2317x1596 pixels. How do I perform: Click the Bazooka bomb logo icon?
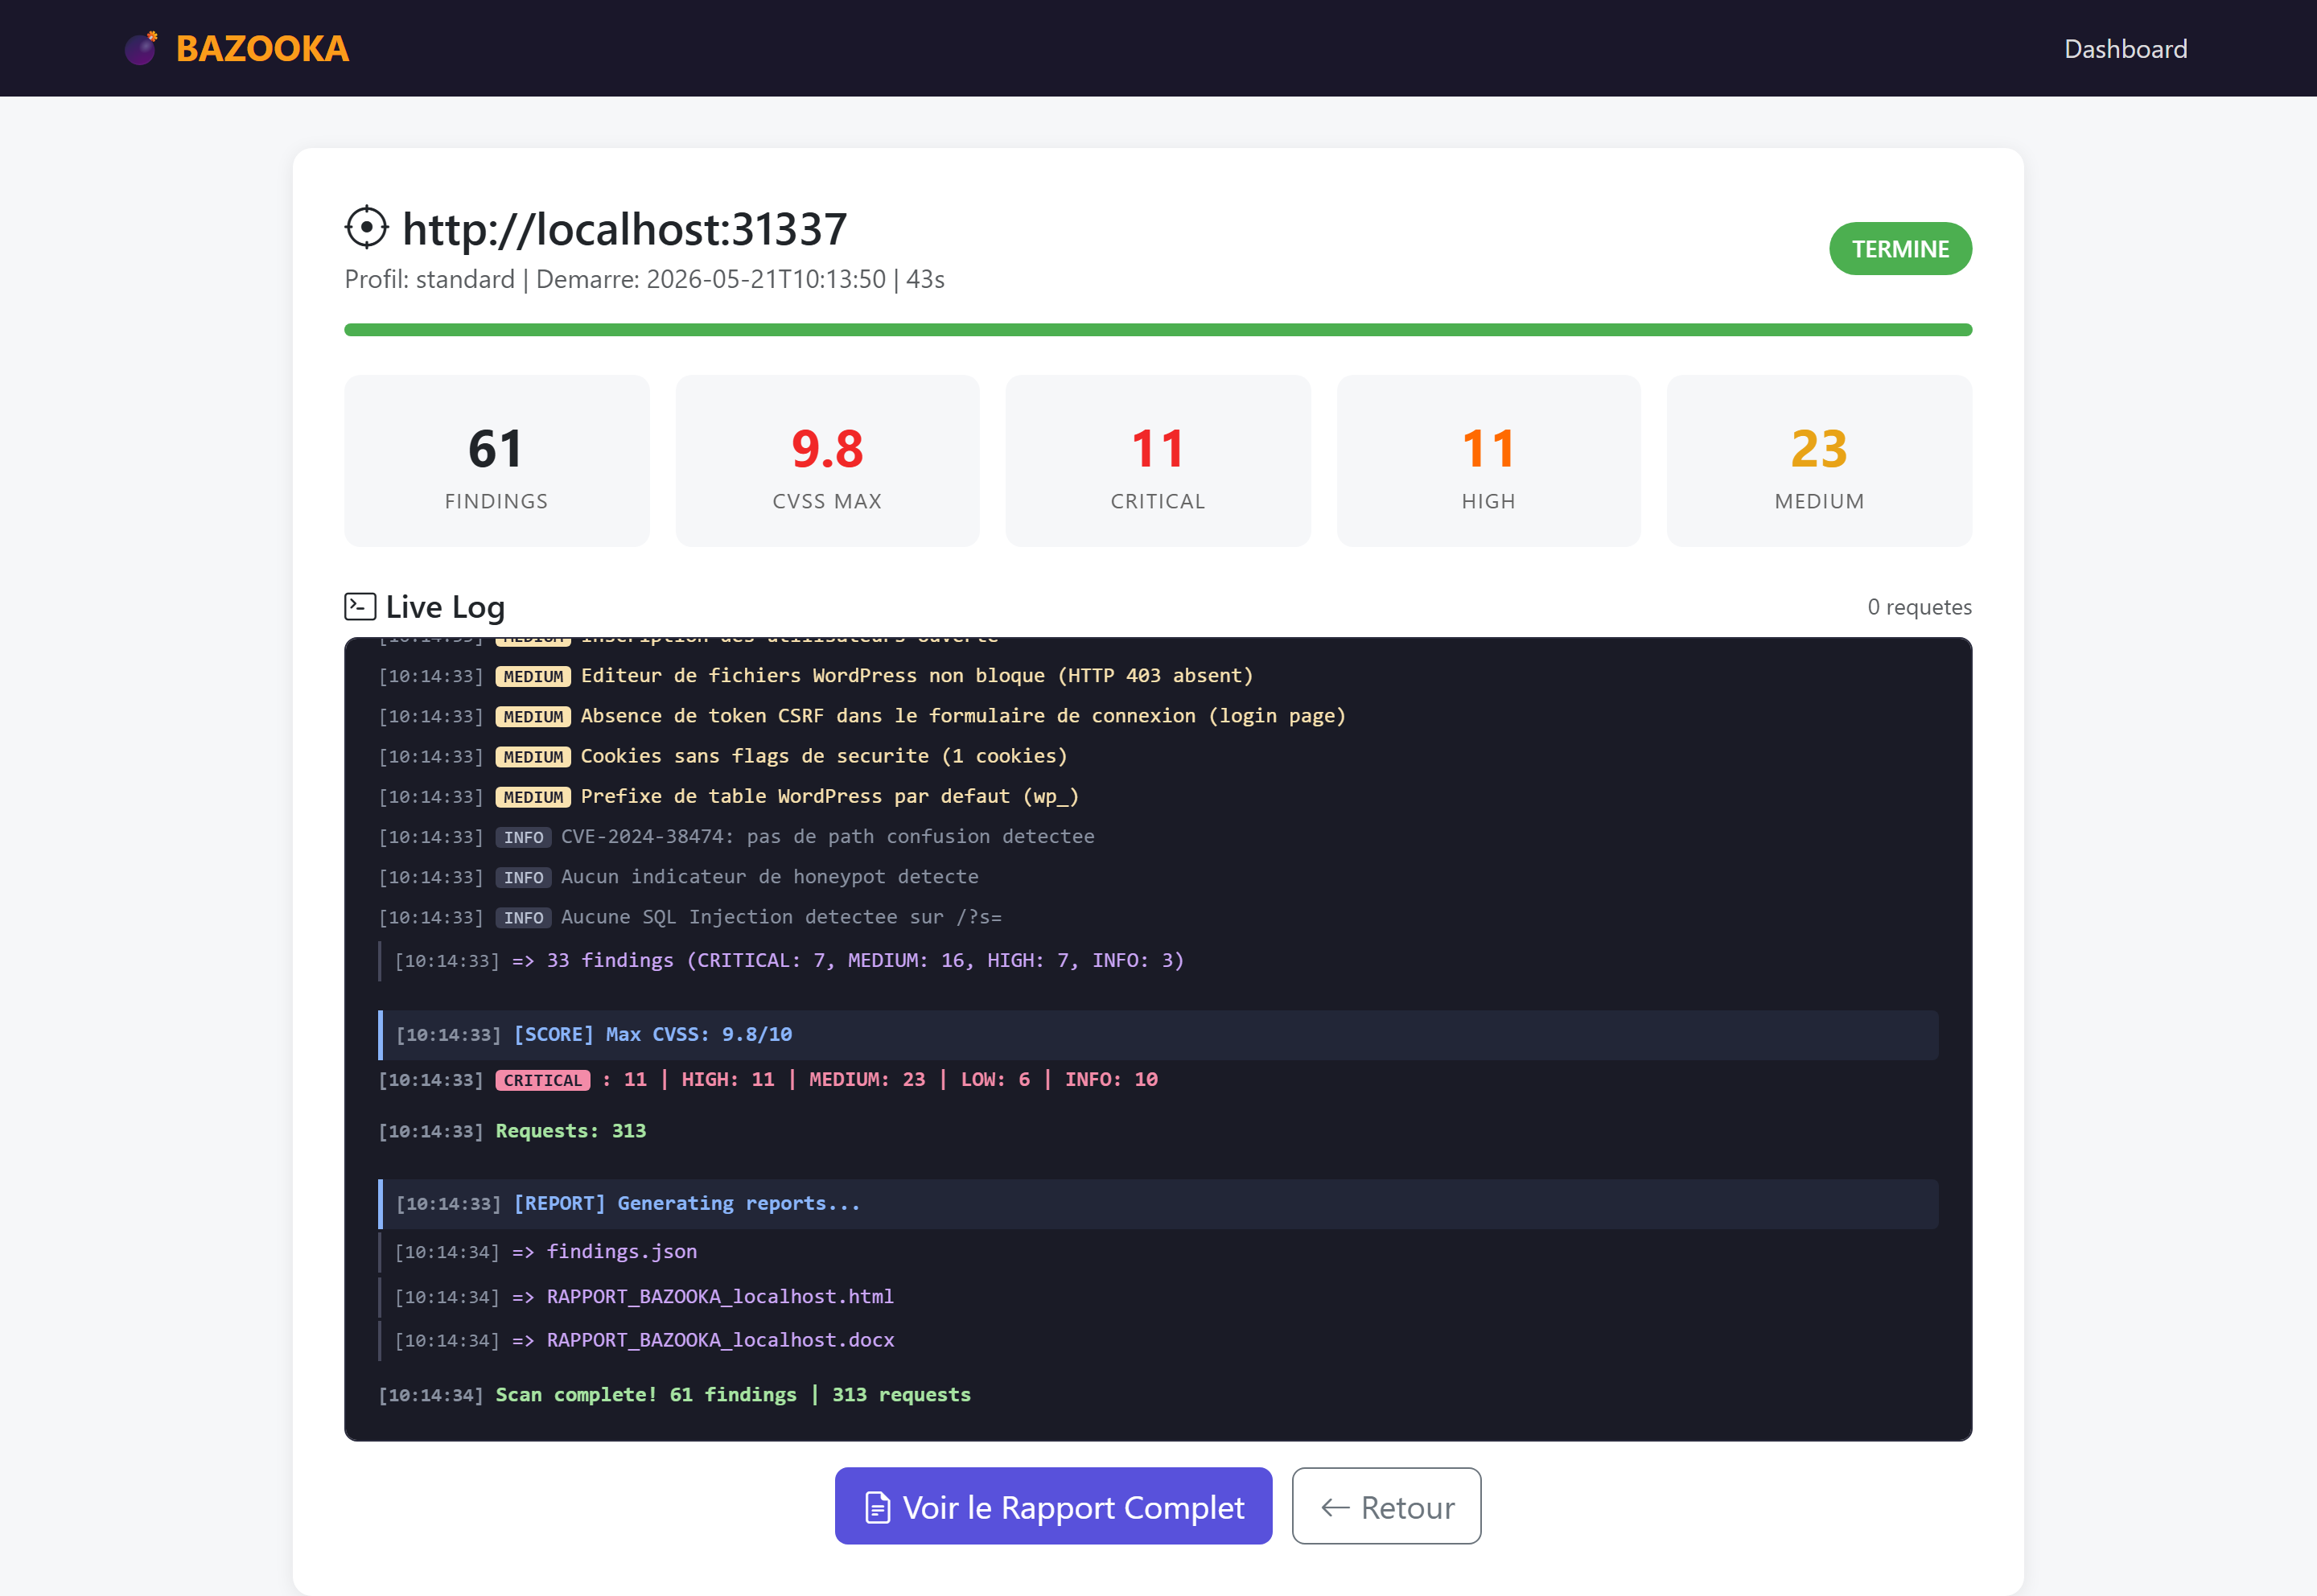point(141,48)
